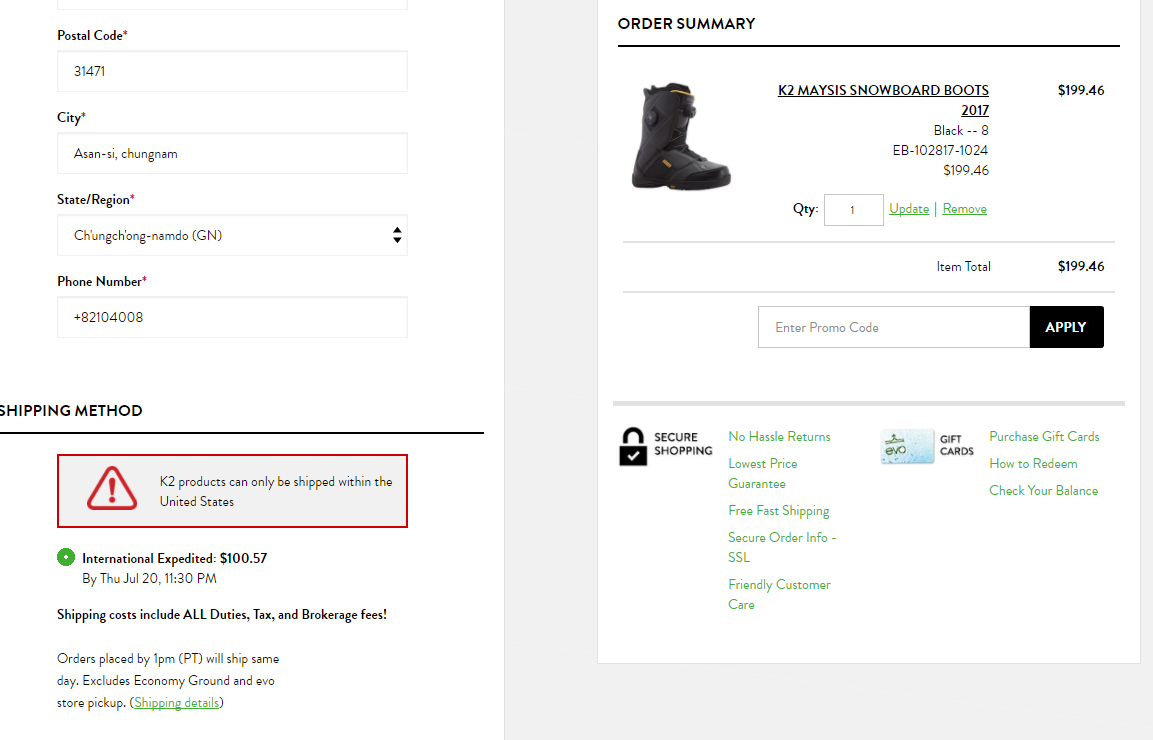
Task: Open the Purchase Gift Cards link
Action: (1044, 436)
